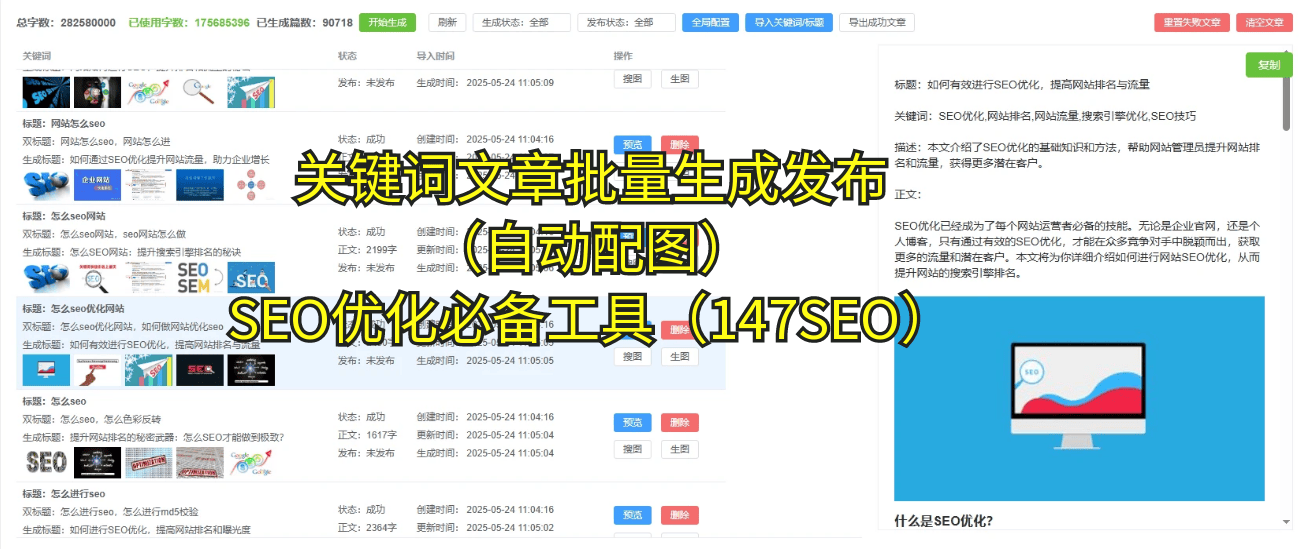The image size is (1300, 550).
Task: Click 预览 for the 怎么seo article
Action: 632,423
